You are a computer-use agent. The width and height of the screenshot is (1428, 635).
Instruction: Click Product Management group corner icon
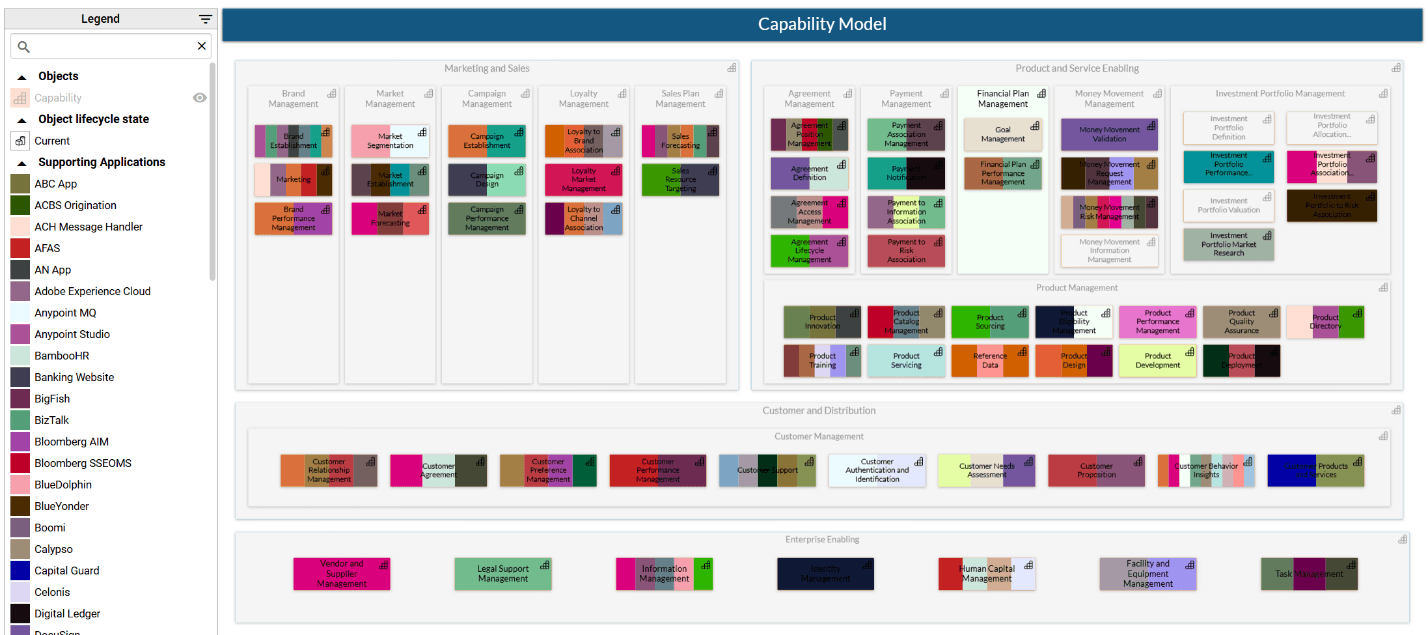[1383, 287]
